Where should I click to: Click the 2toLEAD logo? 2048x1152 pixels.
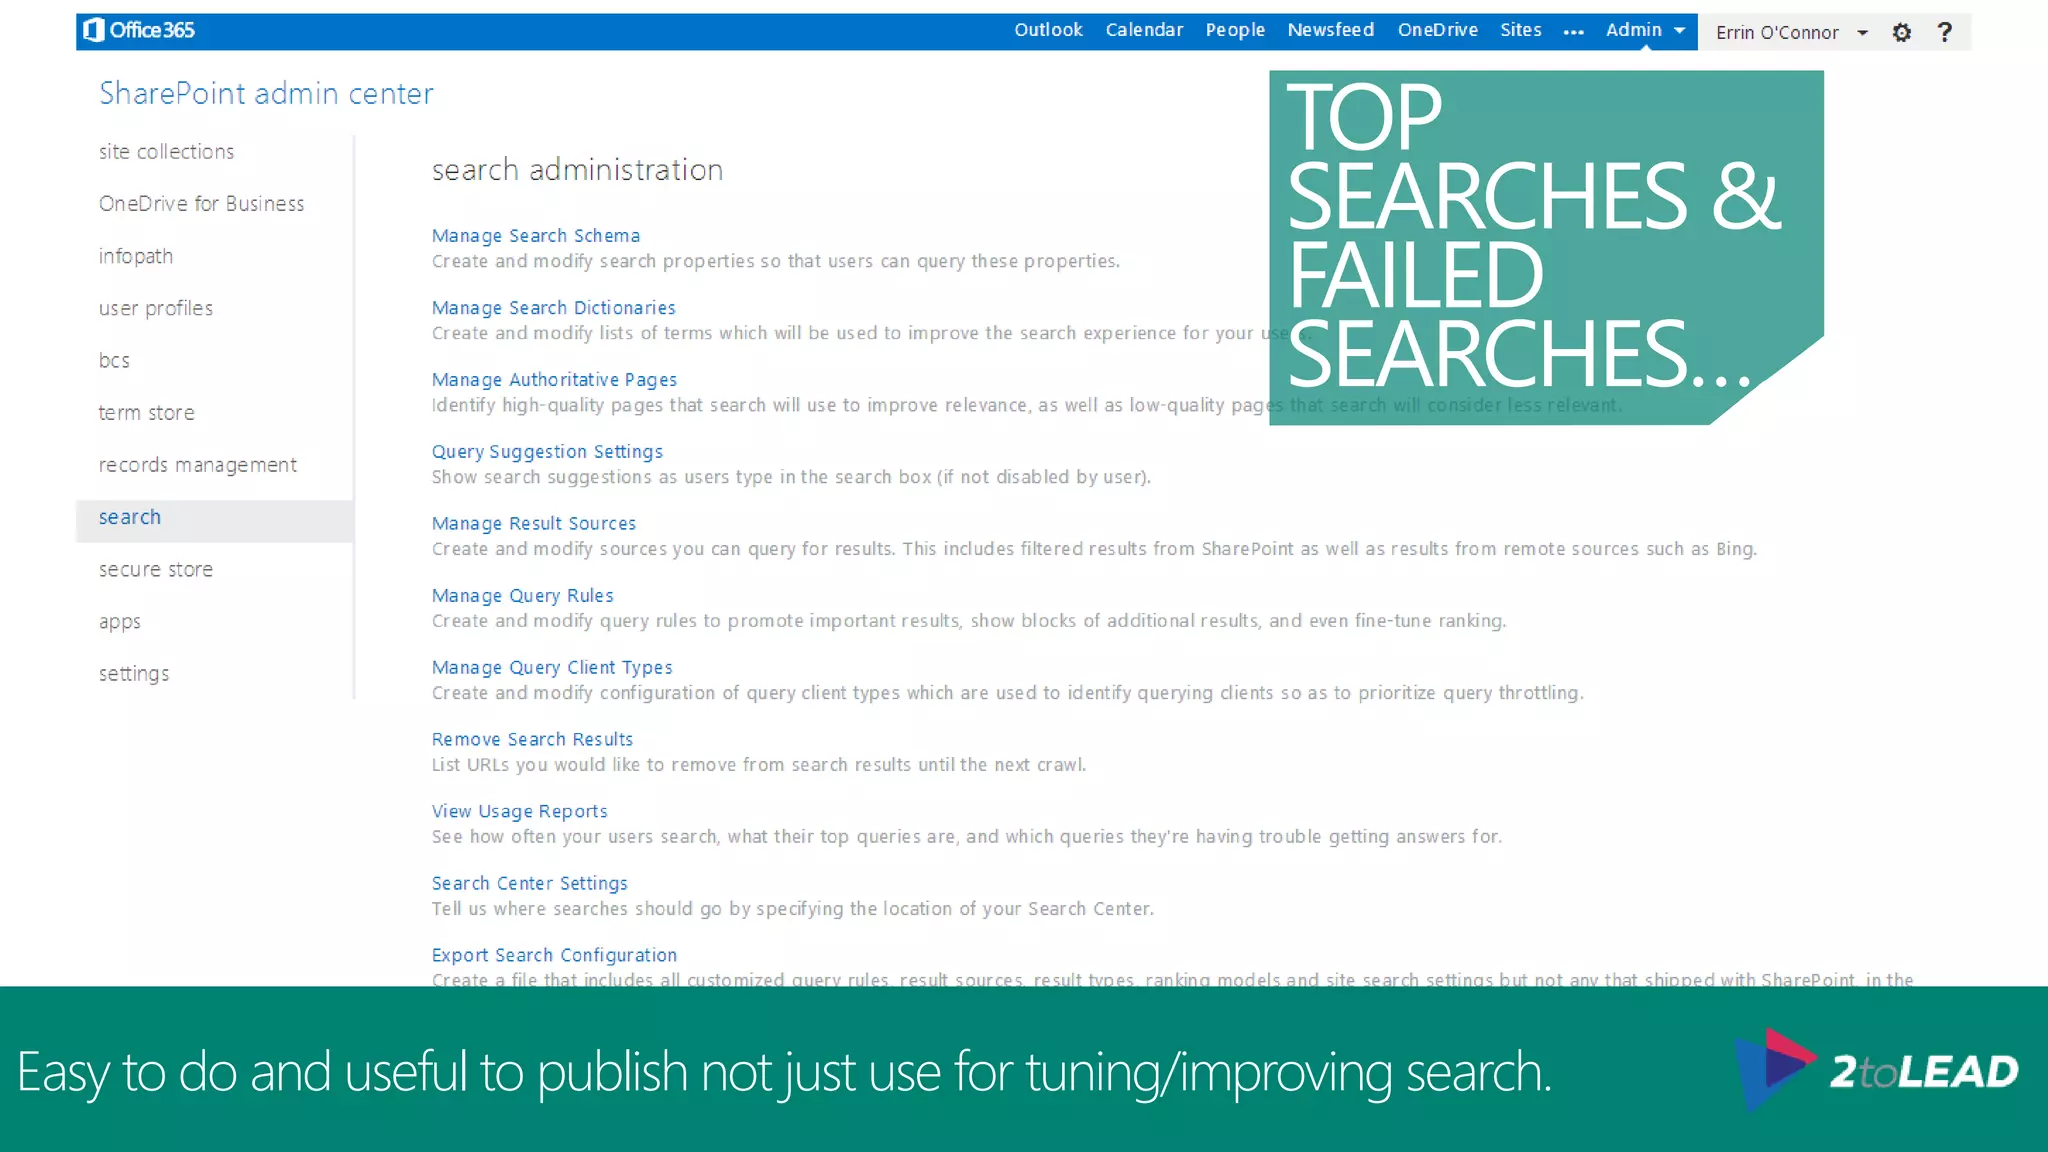point(1876,1070)
